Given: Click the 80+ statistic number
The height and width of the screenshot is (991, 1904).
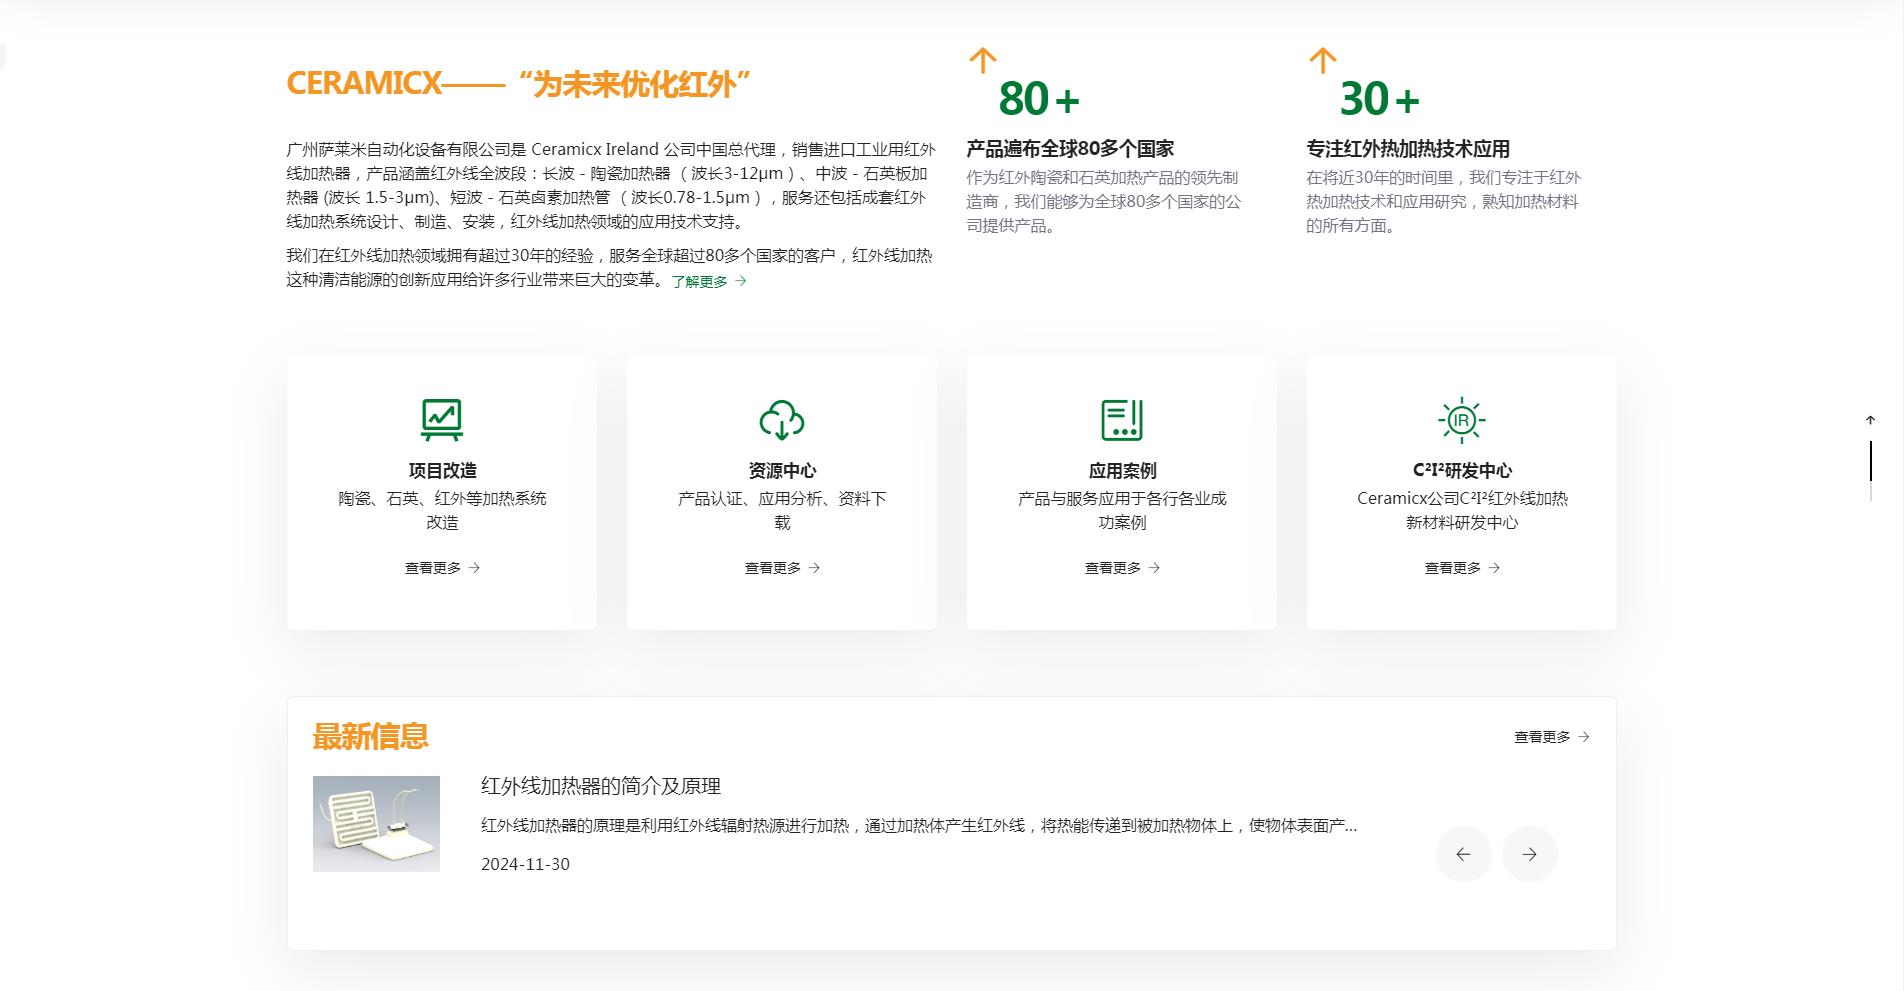Looking at the screenshot, I should pos(1039,99).
